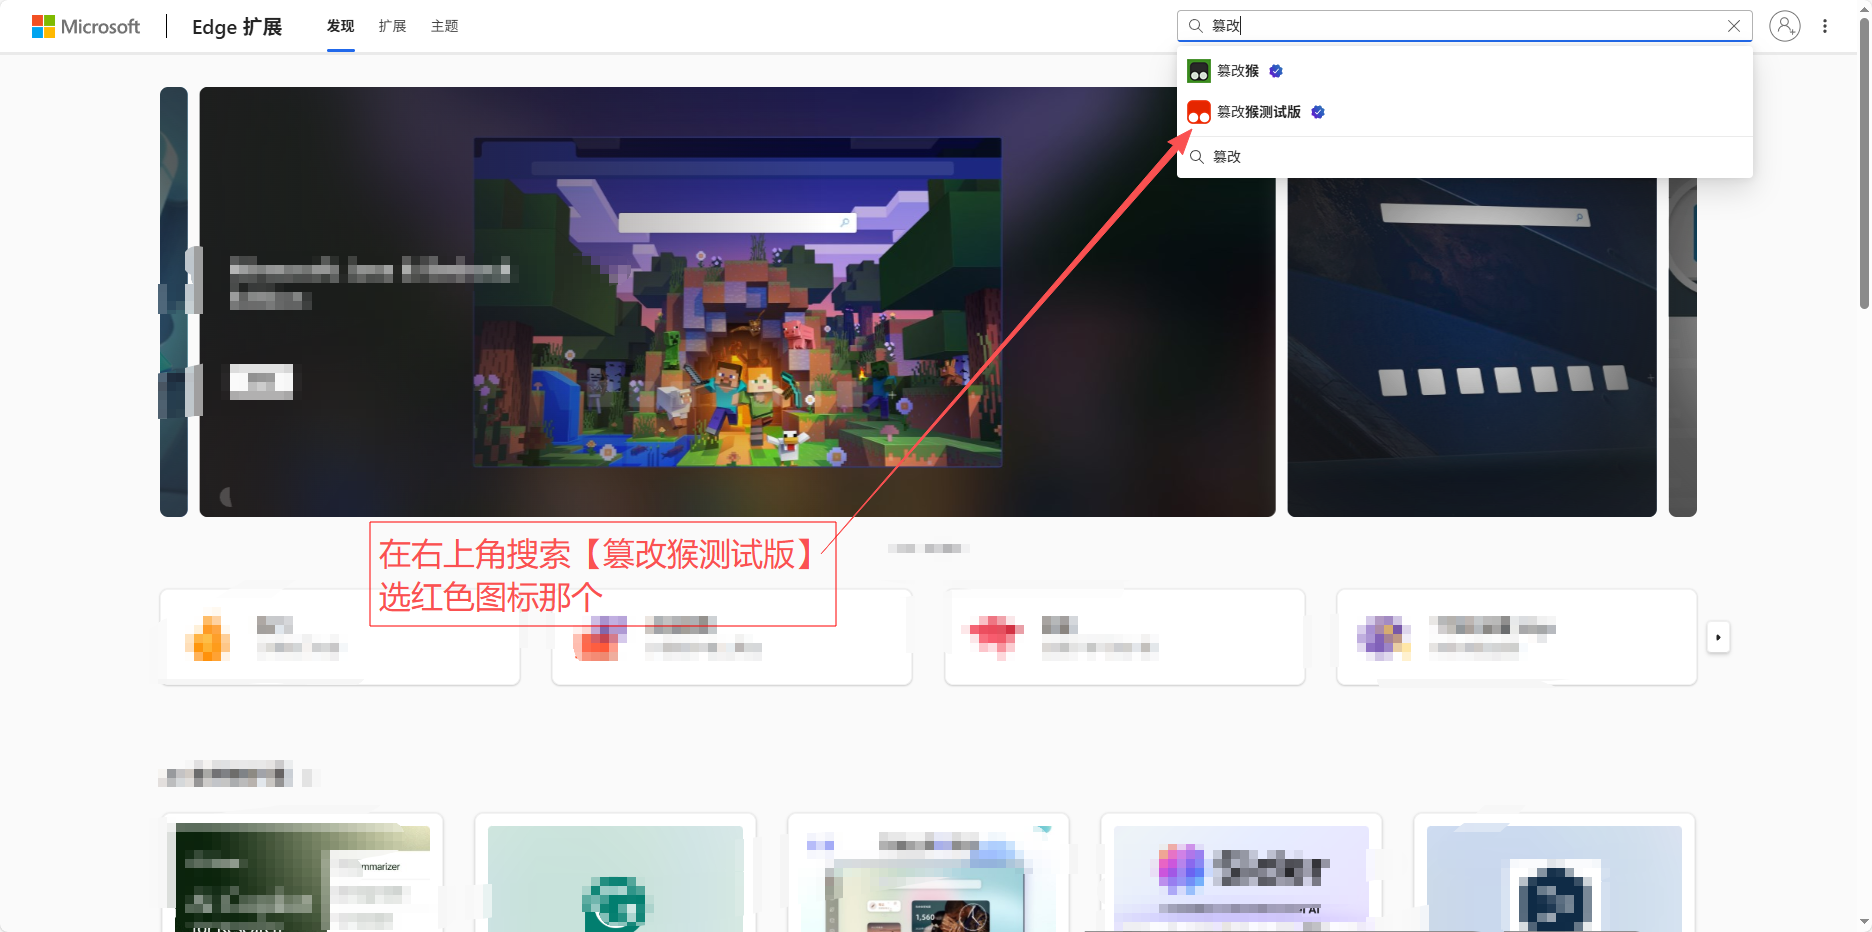
Task: Clear the search with the X button
Action: pyautogui.click(x=1734, y=26)
